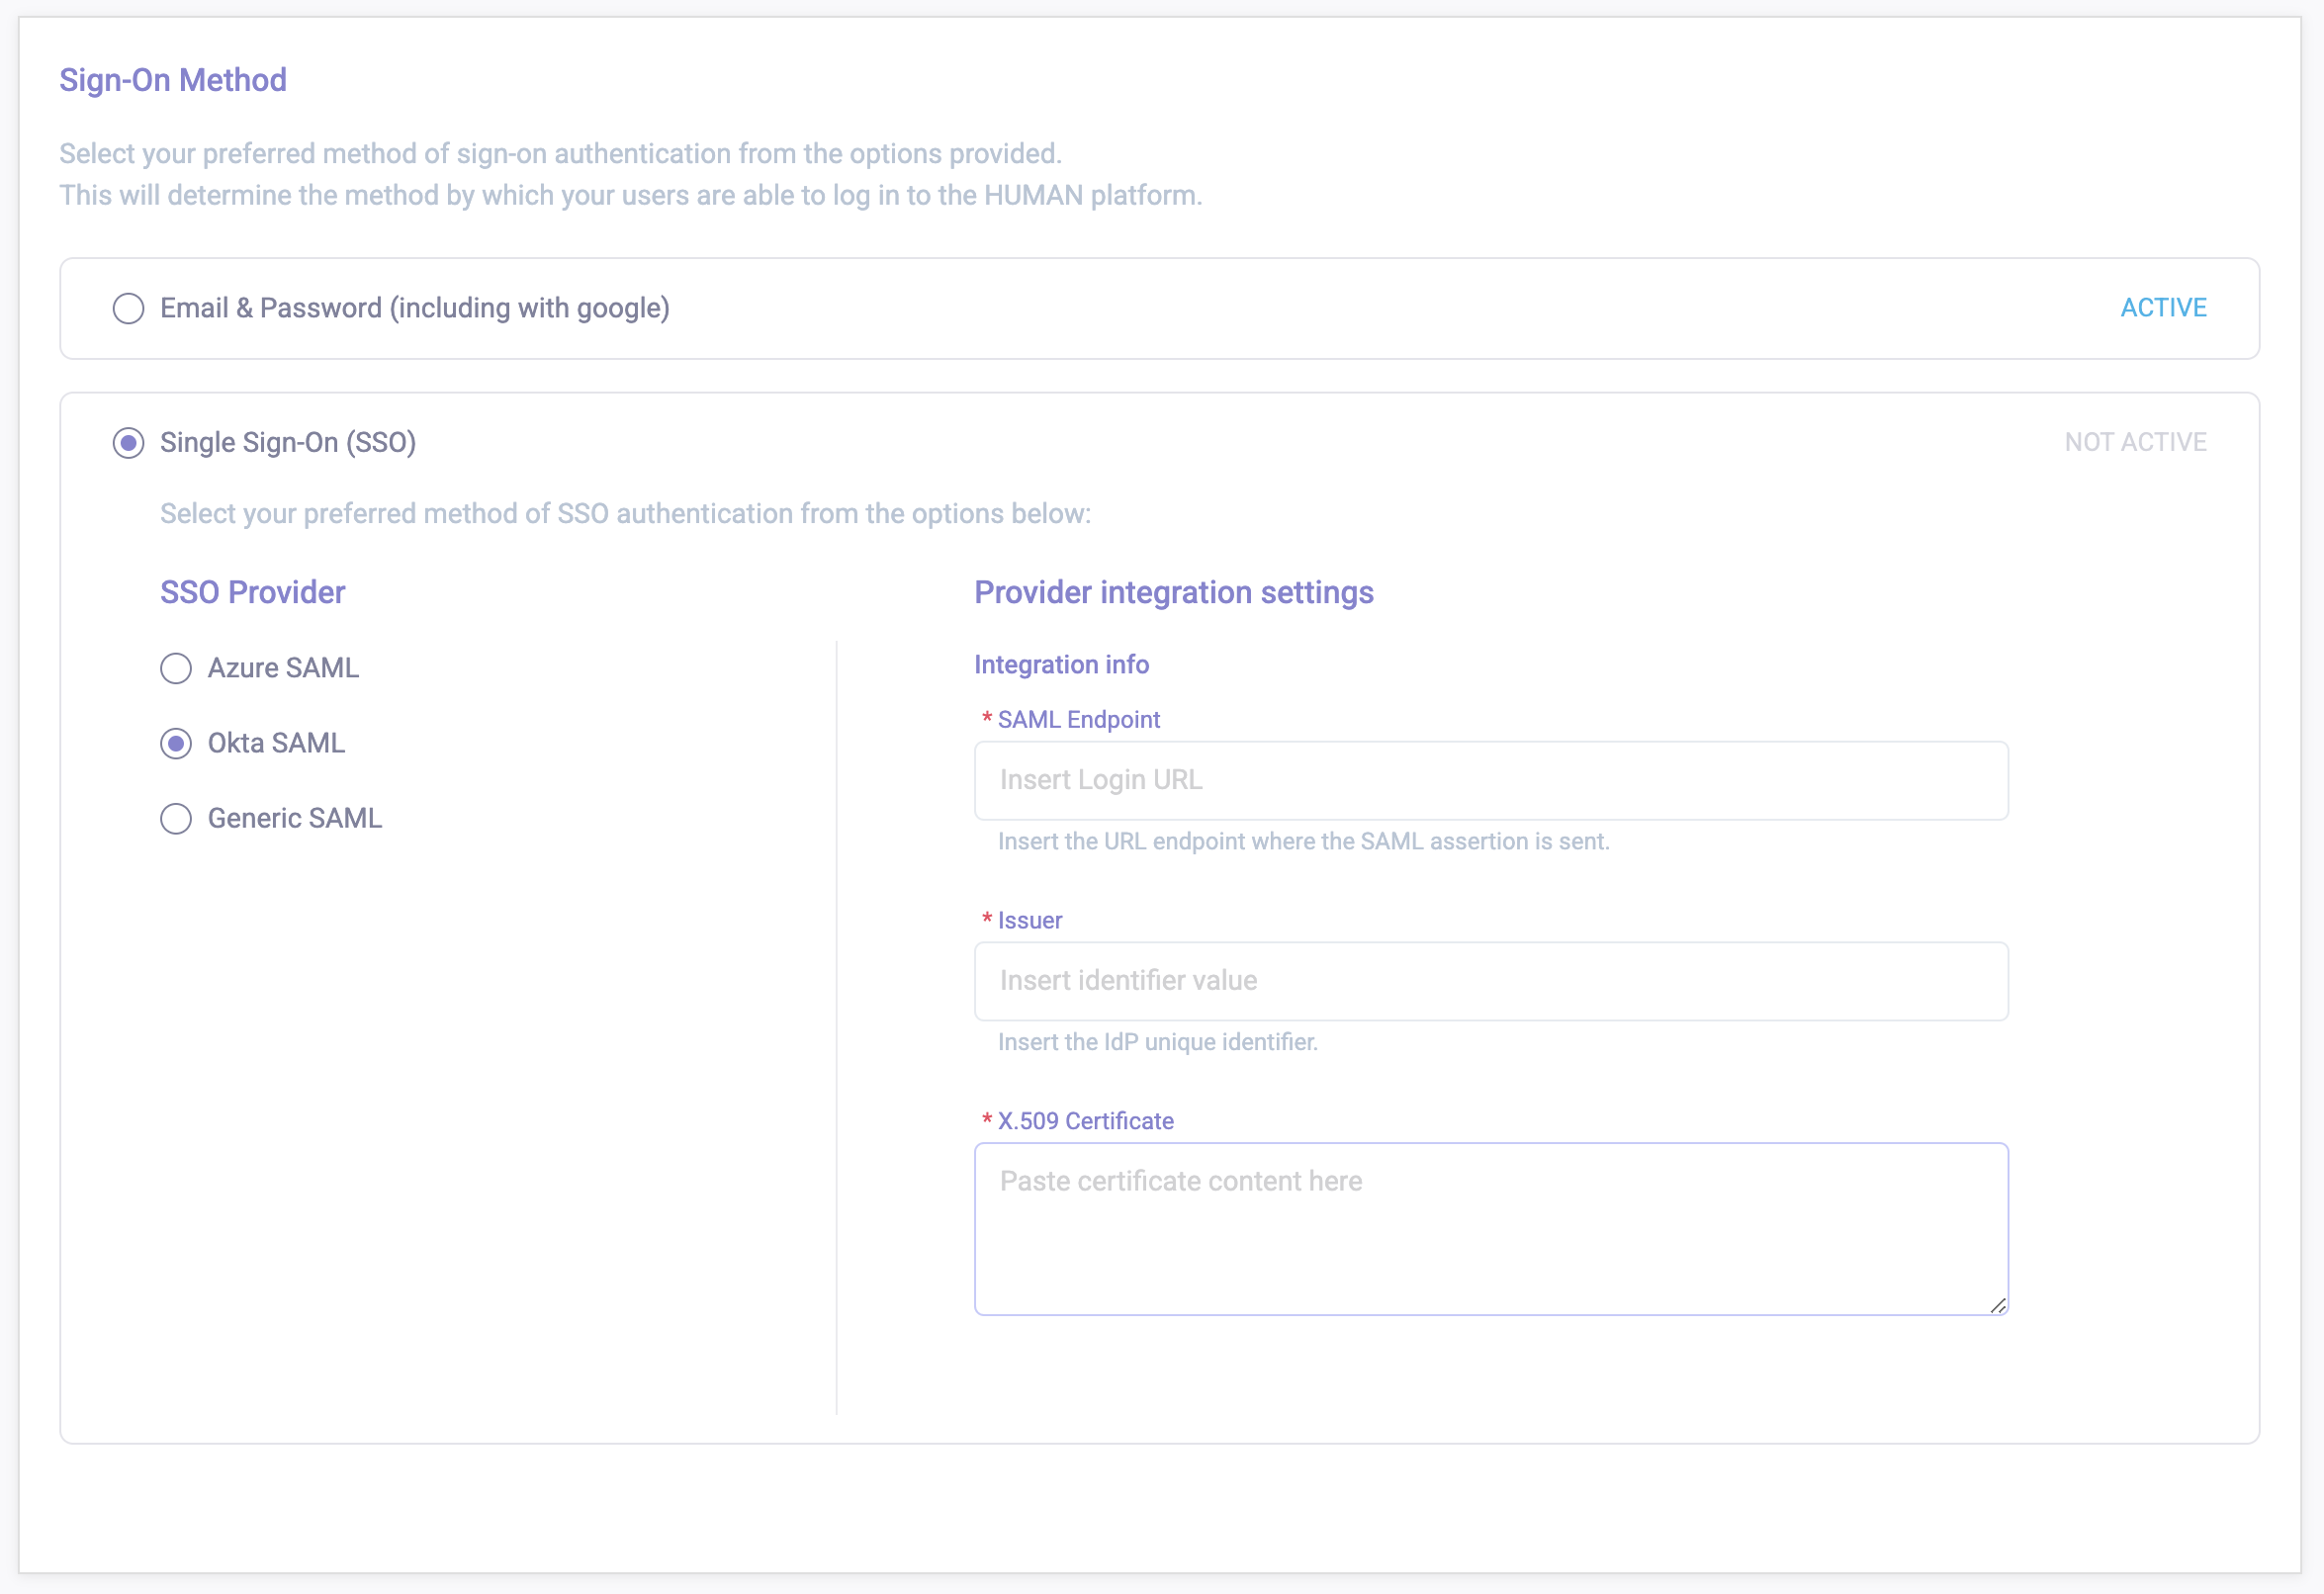Viewport: 2324px width, 1594px height.
Task: Select Email & Password radio button
Action: click(x=128, y=308)
